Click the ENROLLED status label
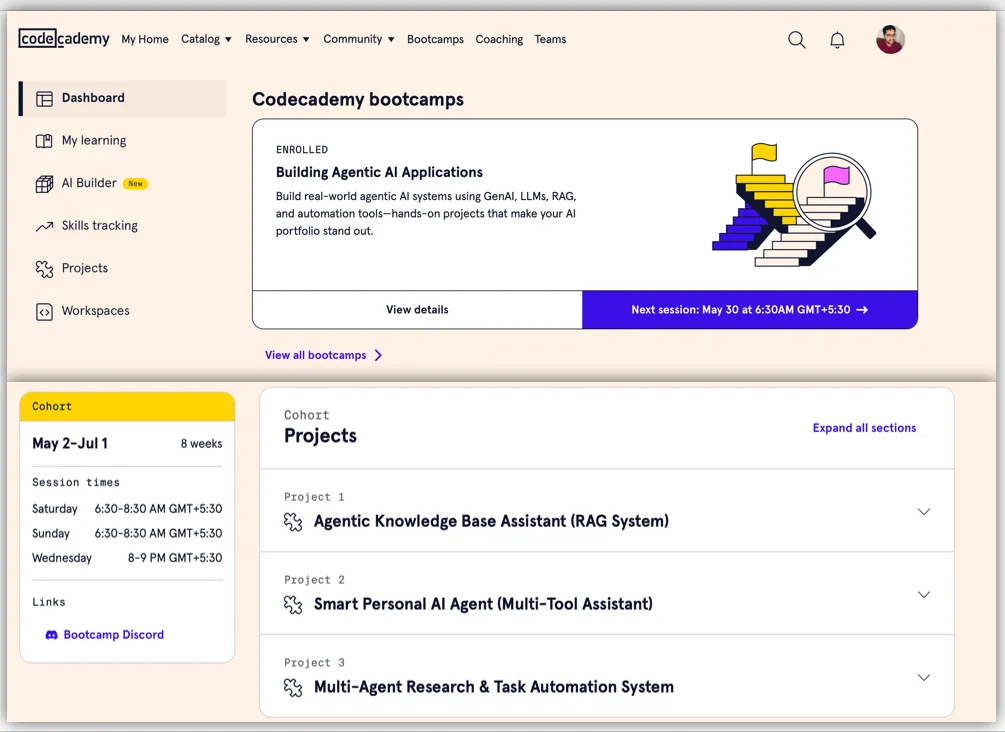The width and height of the screenshot is (1005, 732). tap(302, 149)
